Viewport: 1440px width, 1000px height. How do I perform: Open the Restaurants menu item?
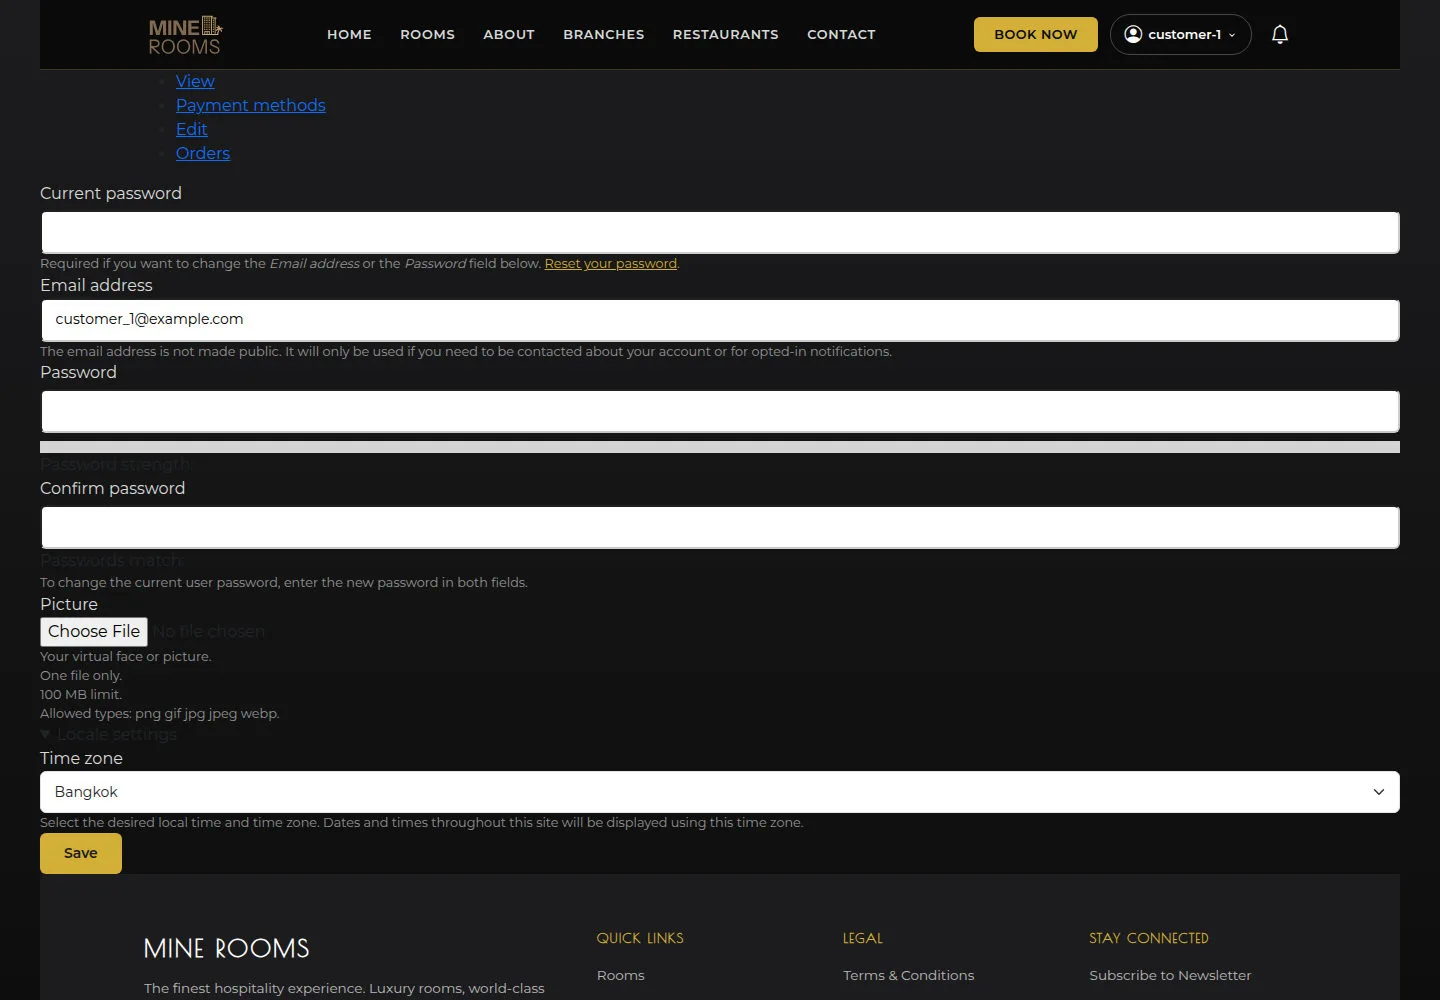pos(726,35)
